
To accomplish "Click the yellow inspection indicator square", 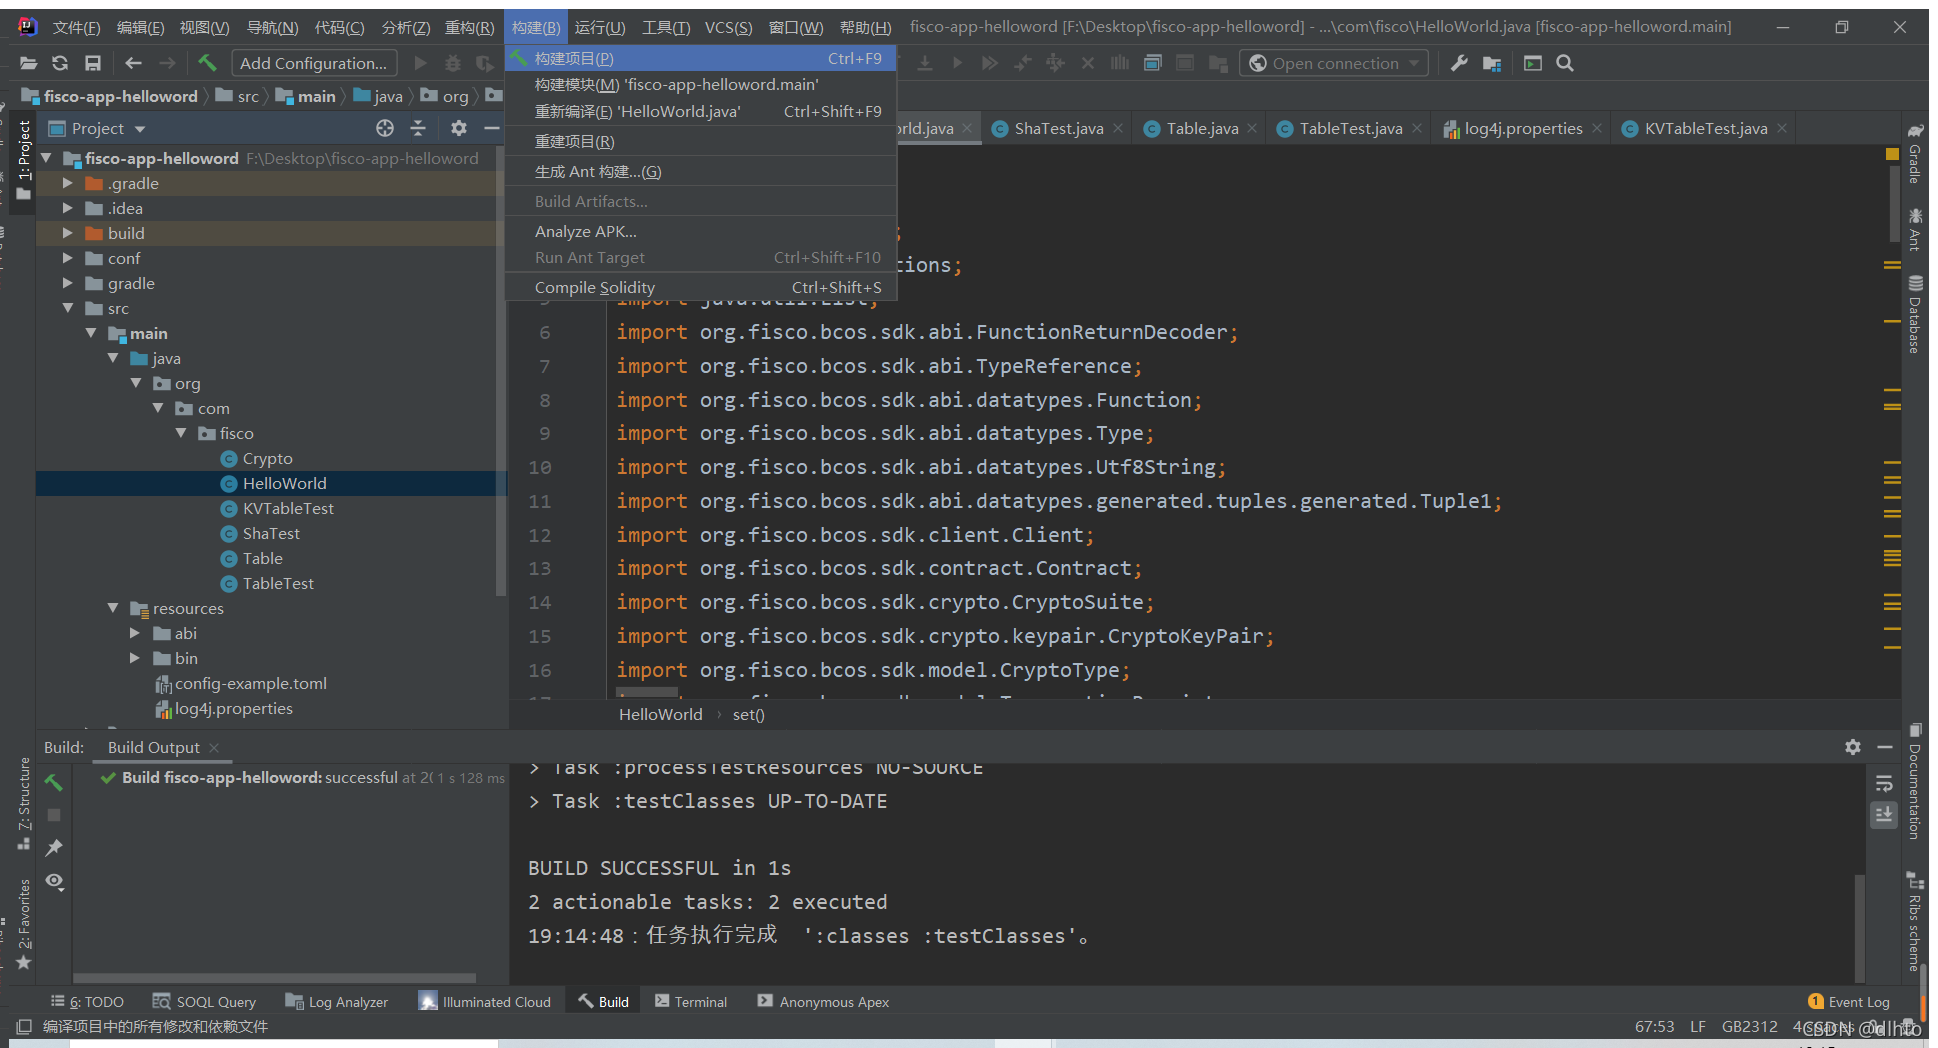I will (1892, 154).
